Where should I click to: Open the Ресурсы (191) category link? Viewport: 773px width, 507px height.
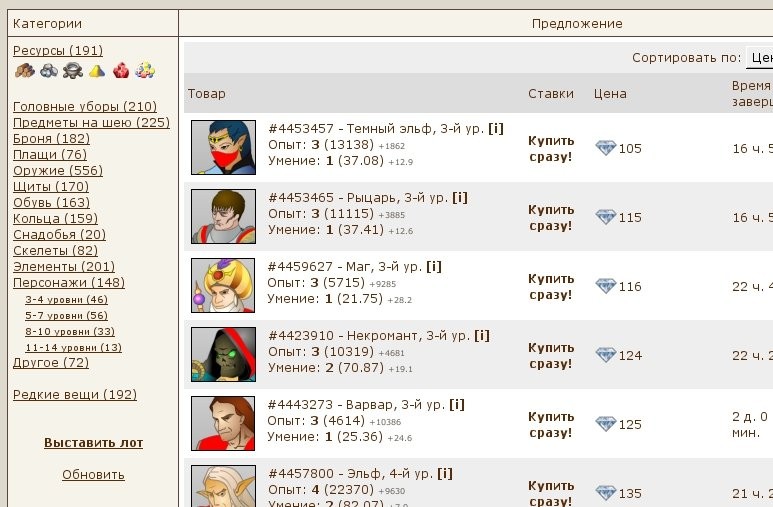click(x=58, y=51)
